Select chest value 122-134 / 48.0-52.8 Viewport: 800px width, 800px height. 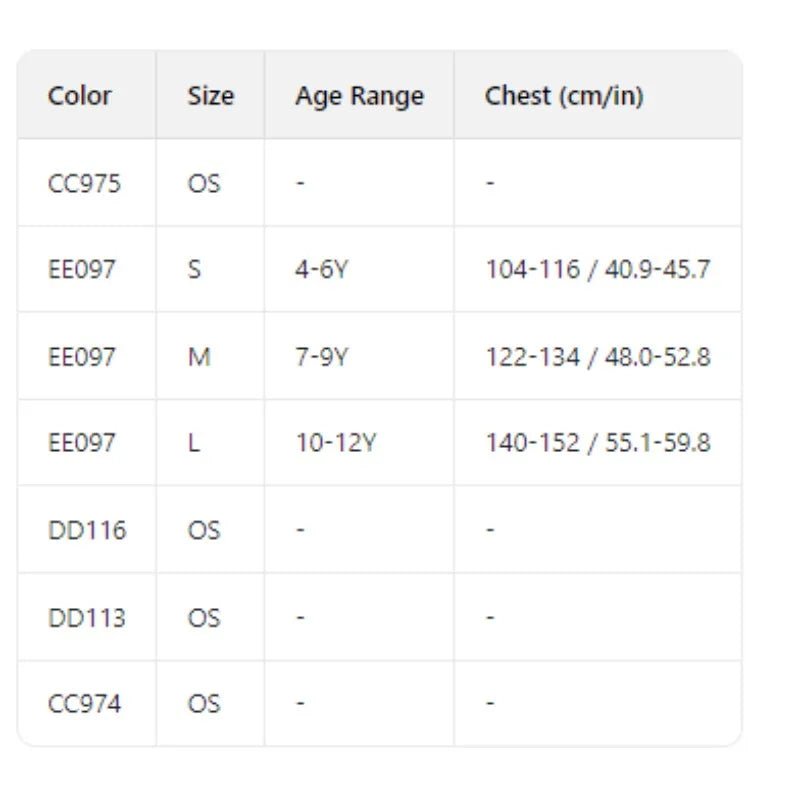598,357
